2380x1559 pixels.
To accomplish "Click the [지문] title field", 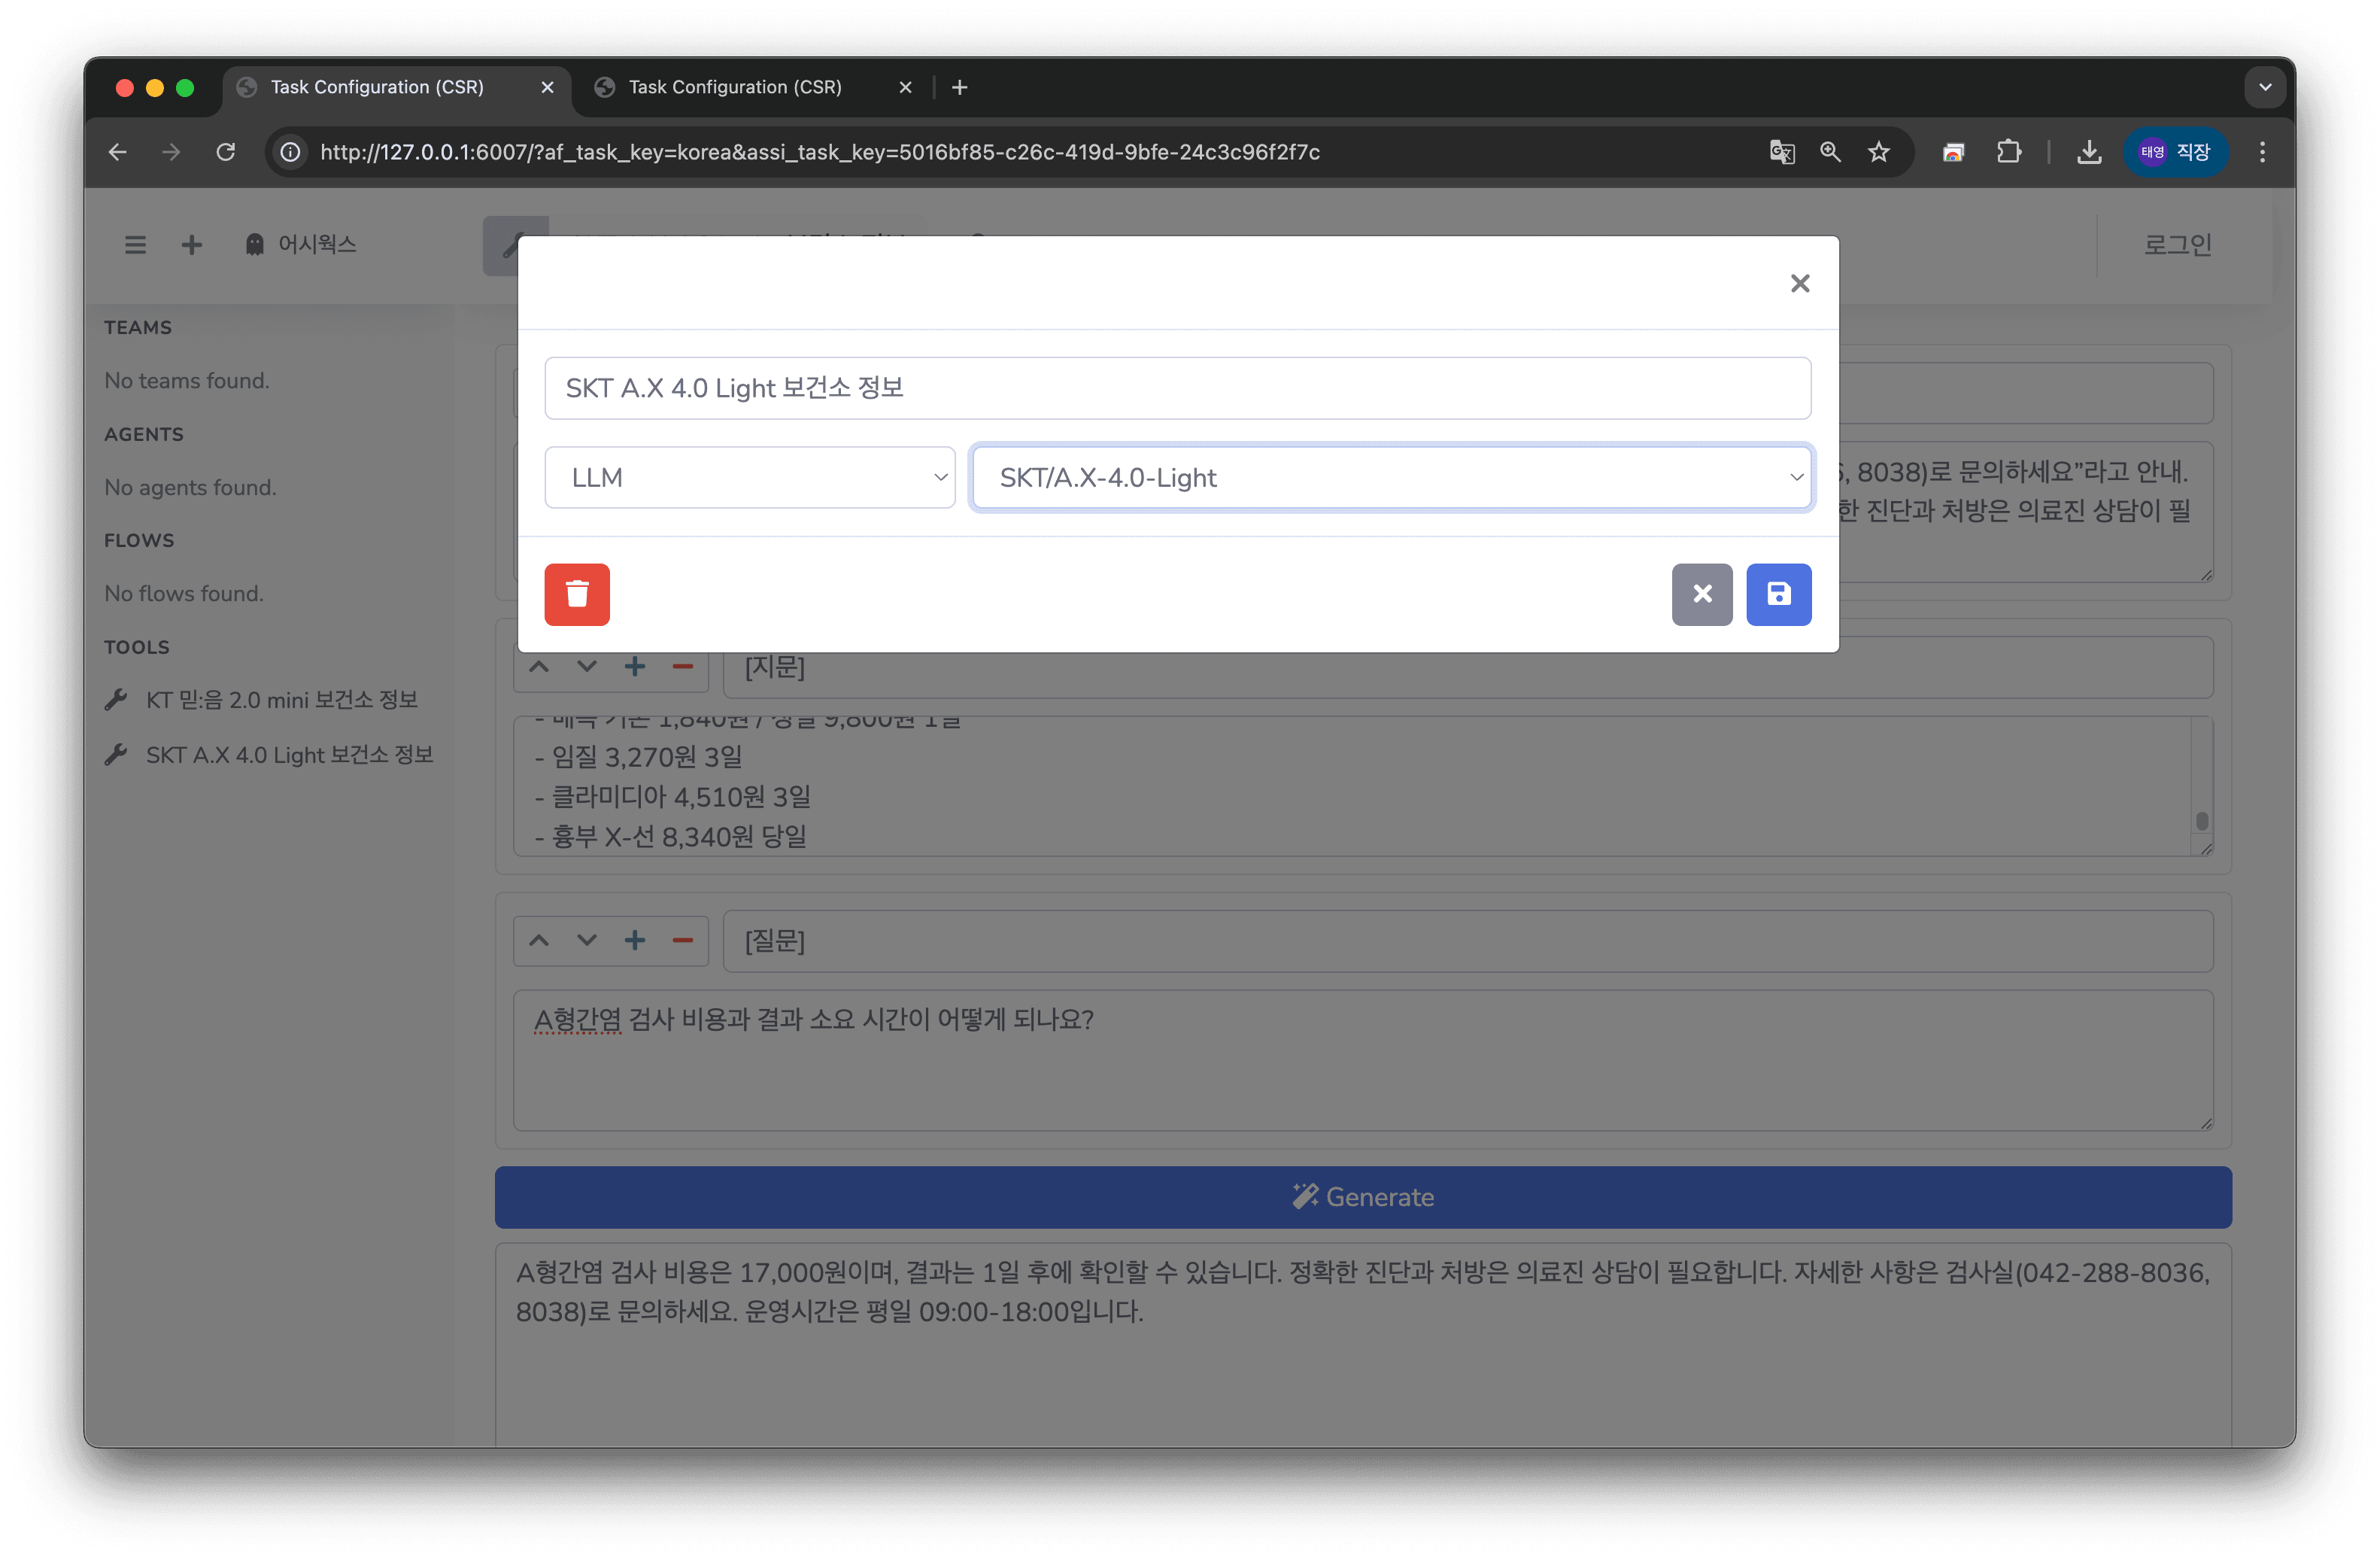I will point(1468,668).
